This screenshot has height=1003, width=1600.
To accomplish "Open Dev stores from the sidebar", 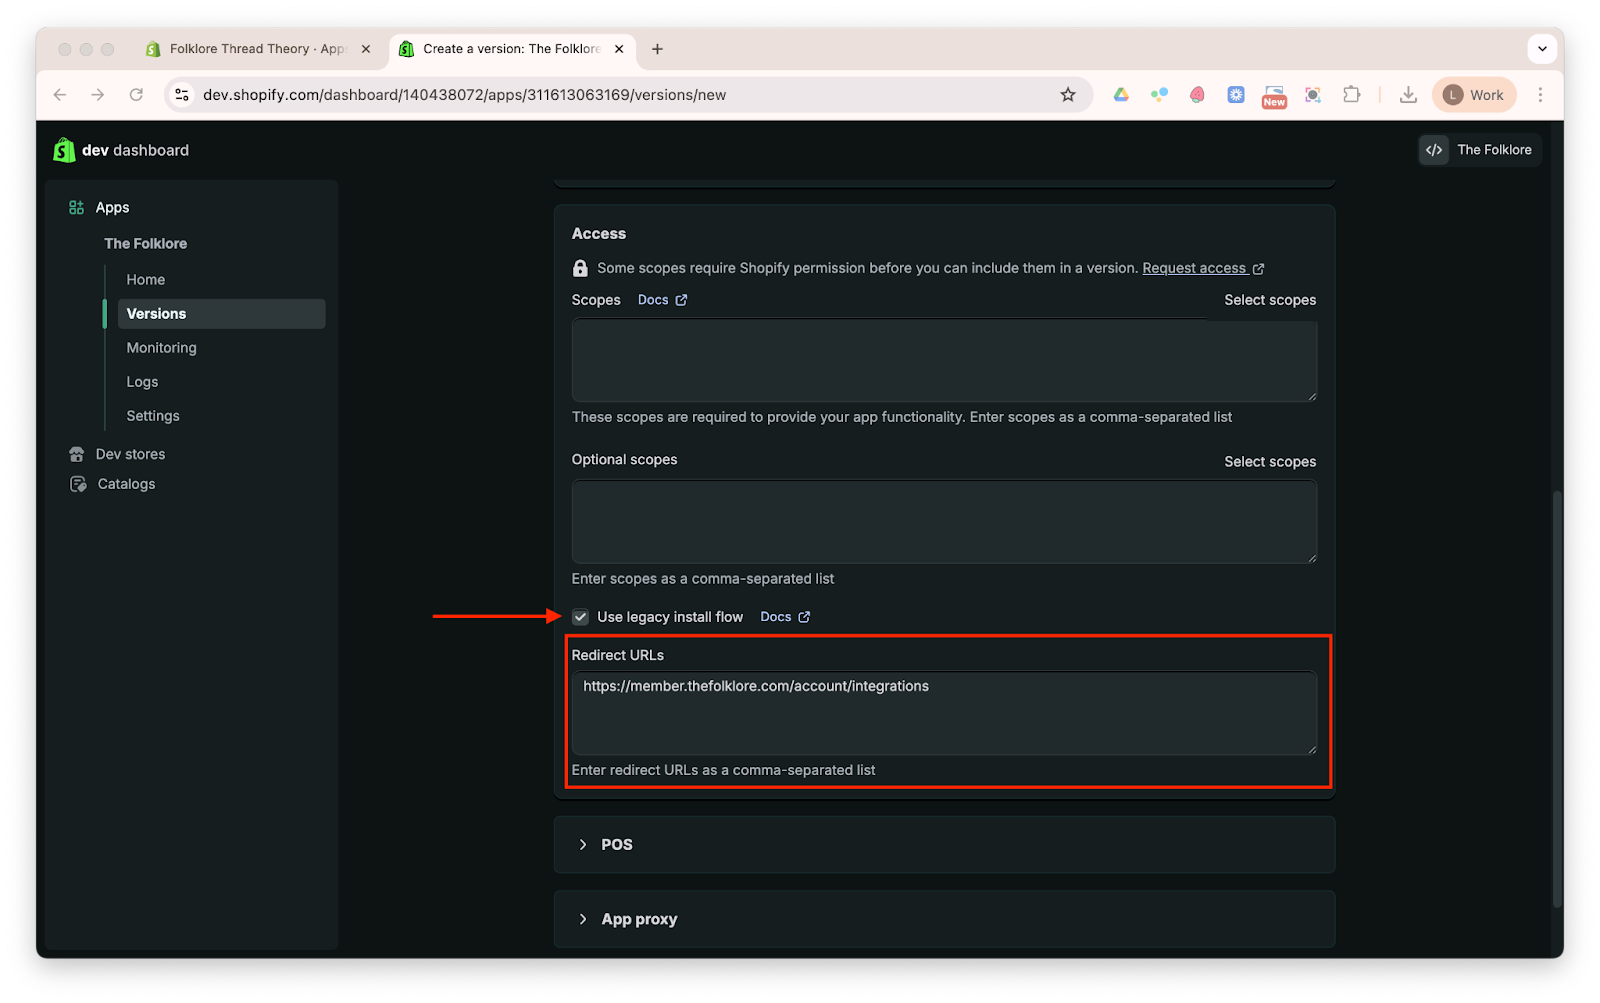I will [x=130, y=454].
